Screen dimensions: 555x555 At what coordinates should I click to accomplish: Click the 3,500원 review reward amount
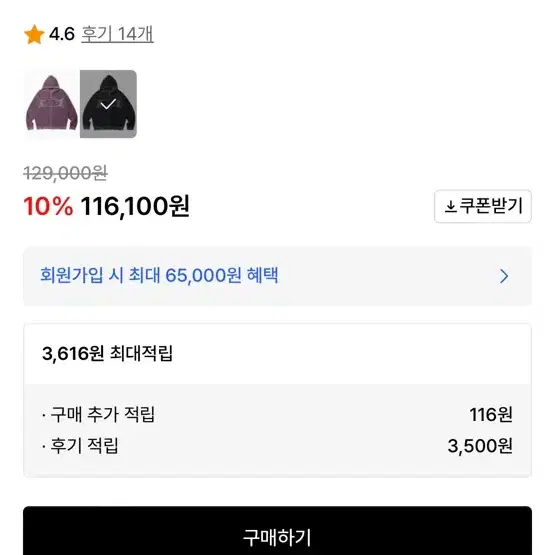480,446
